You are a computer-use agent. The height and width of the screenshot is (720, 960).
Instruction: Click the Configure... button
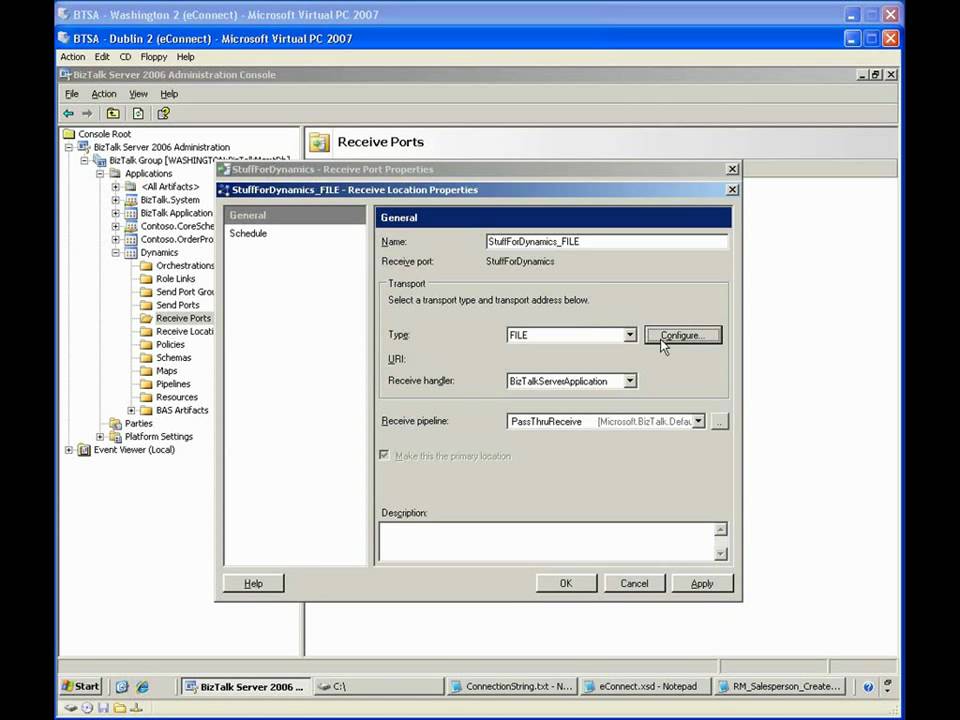pos(683,335)
